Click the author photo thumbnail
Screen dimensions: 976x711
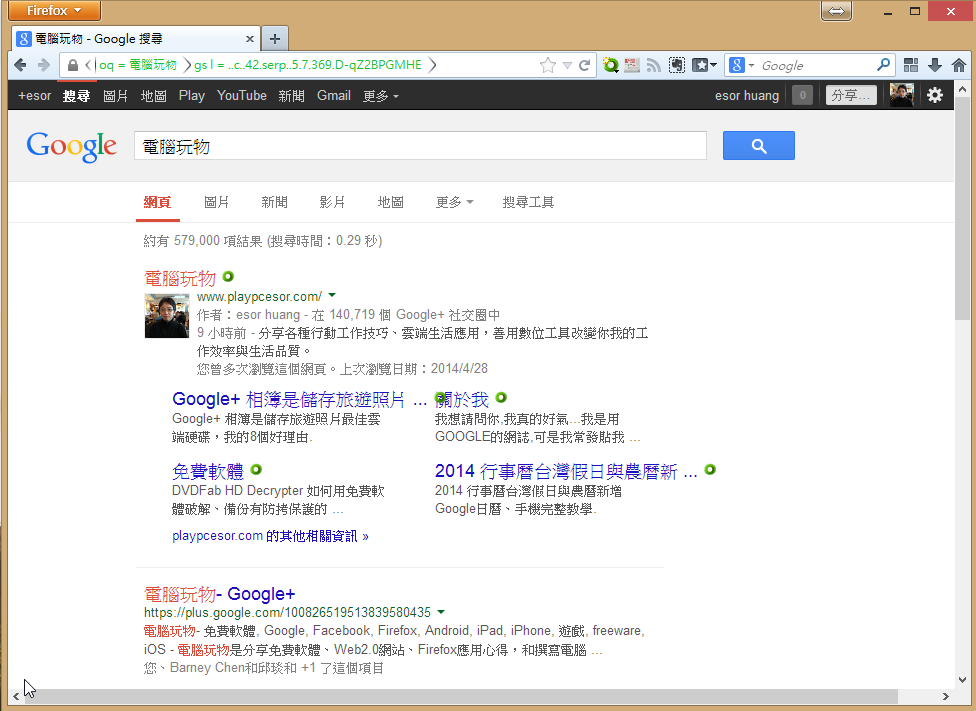click(x=167, y=316)
